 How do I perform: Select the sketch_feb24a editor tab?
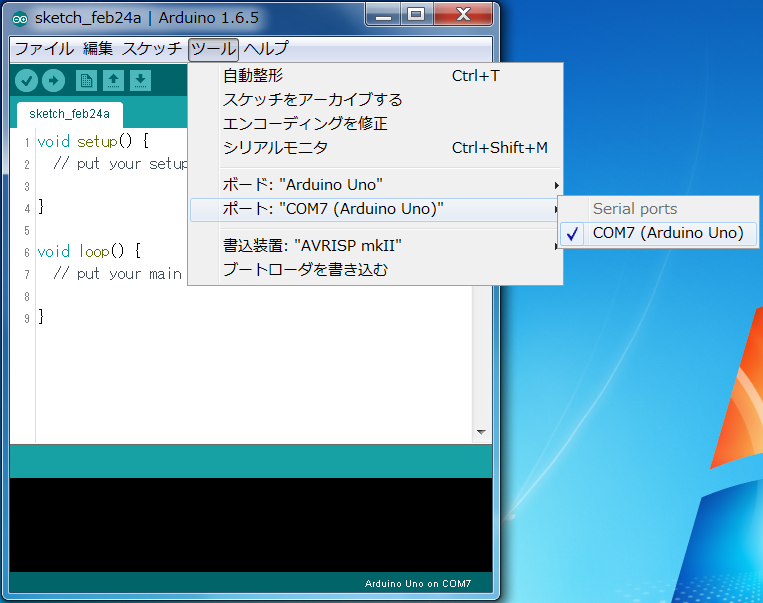(x=70, y=114)
